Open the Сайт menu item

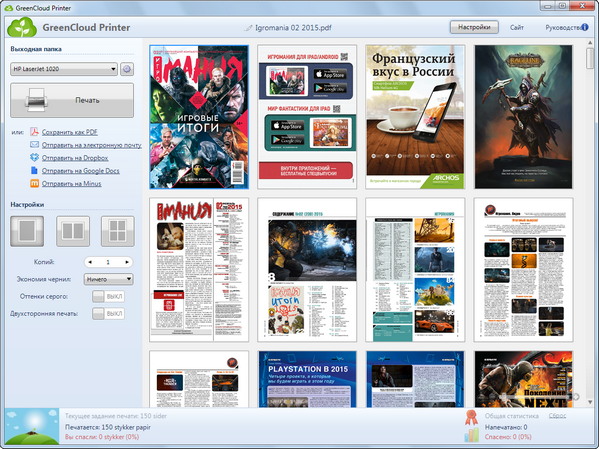pos(516,28)
